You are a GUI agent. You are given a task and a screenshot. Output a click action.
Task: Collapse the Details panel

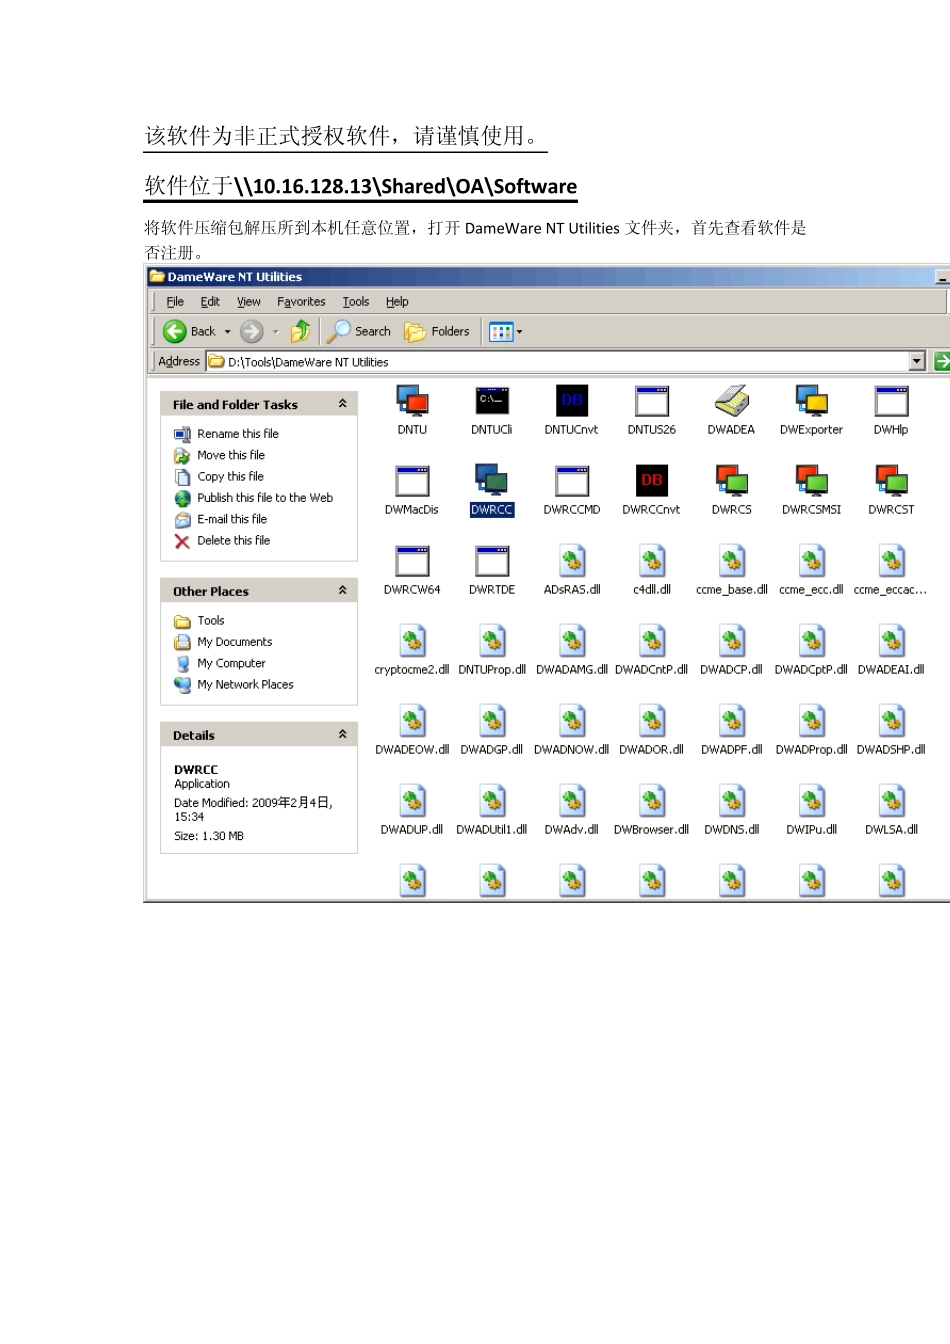[x=342, y=735]
